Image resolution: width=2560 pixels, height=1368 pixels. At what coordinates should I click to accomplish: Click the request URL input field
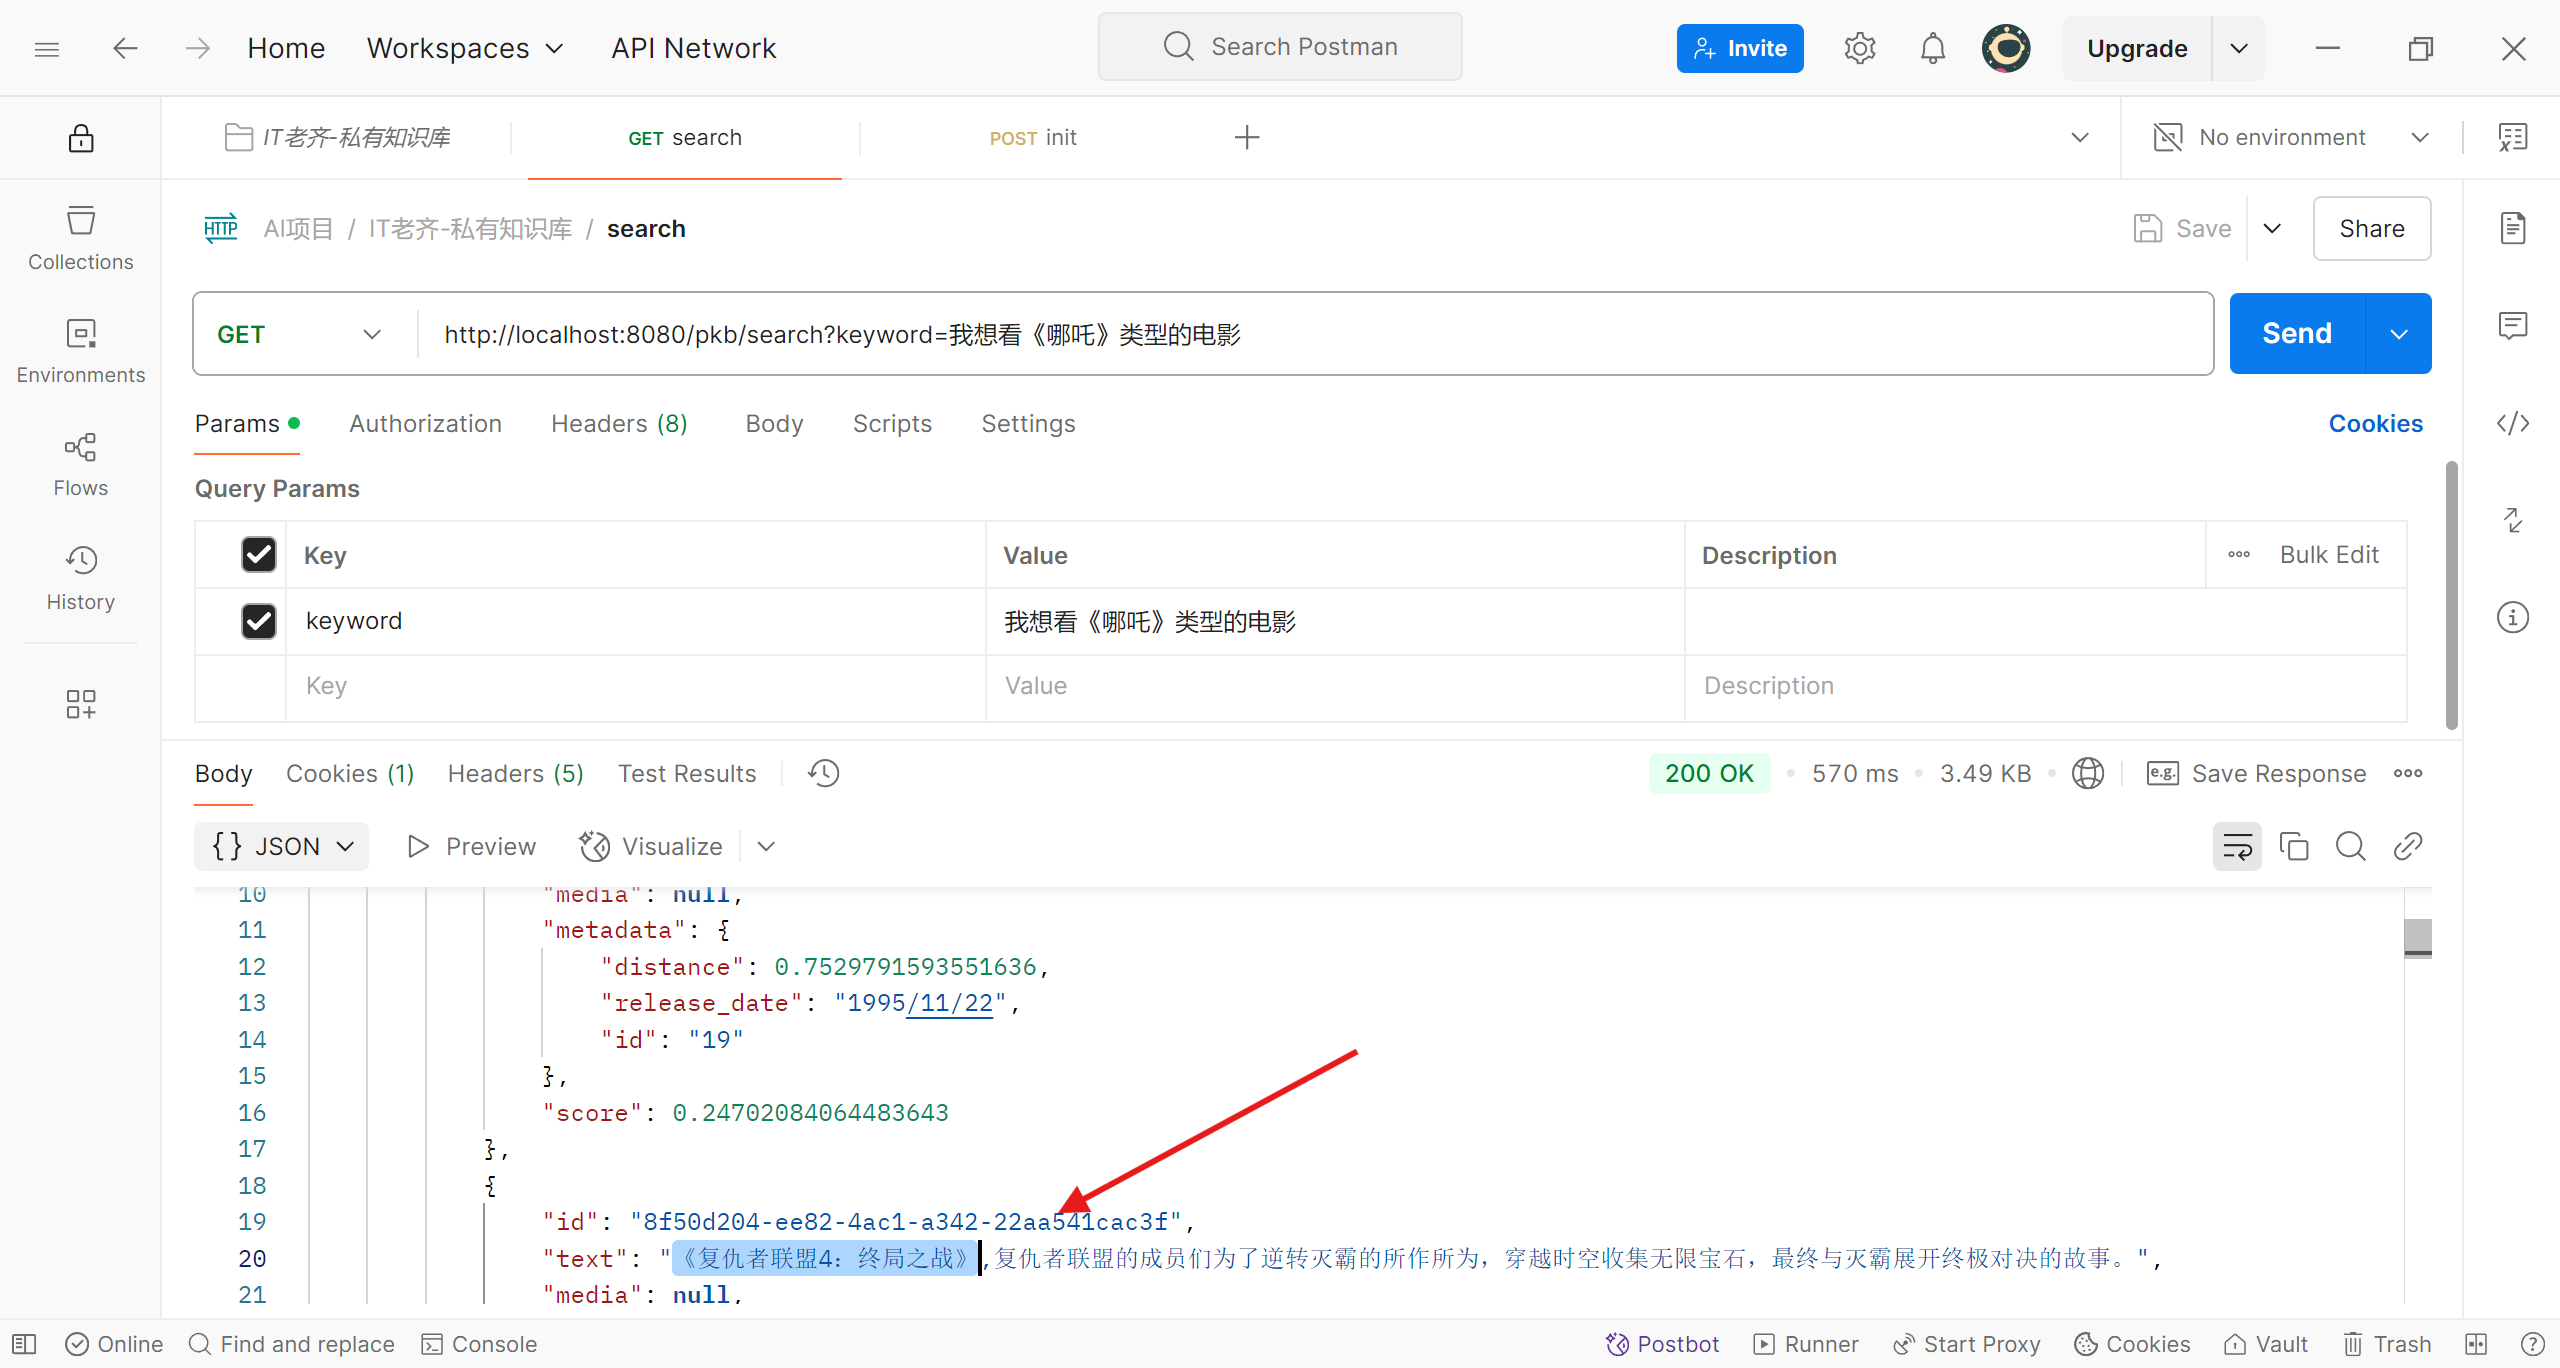click(x=1300, y=334)
